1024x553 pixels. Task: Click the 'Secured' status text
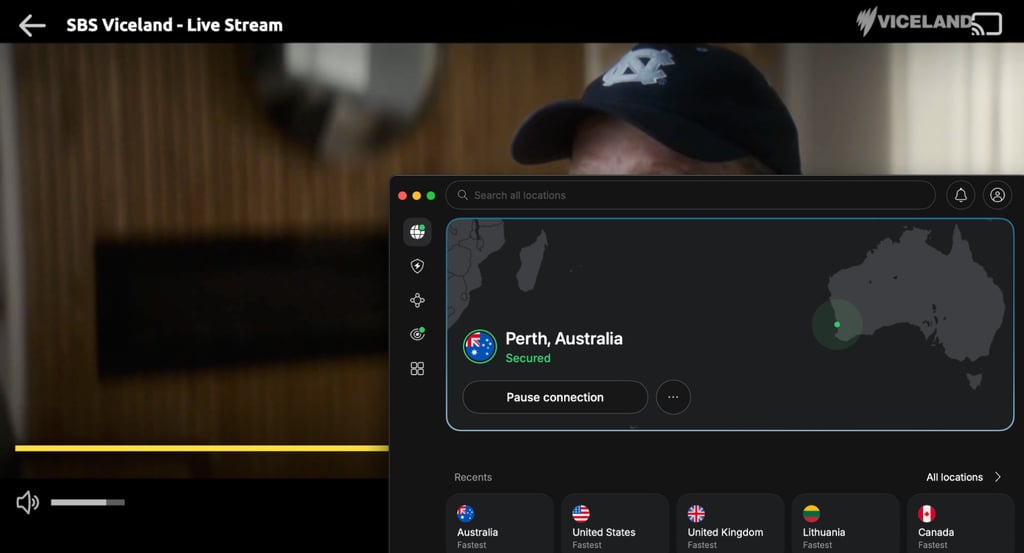click(528, 358)
